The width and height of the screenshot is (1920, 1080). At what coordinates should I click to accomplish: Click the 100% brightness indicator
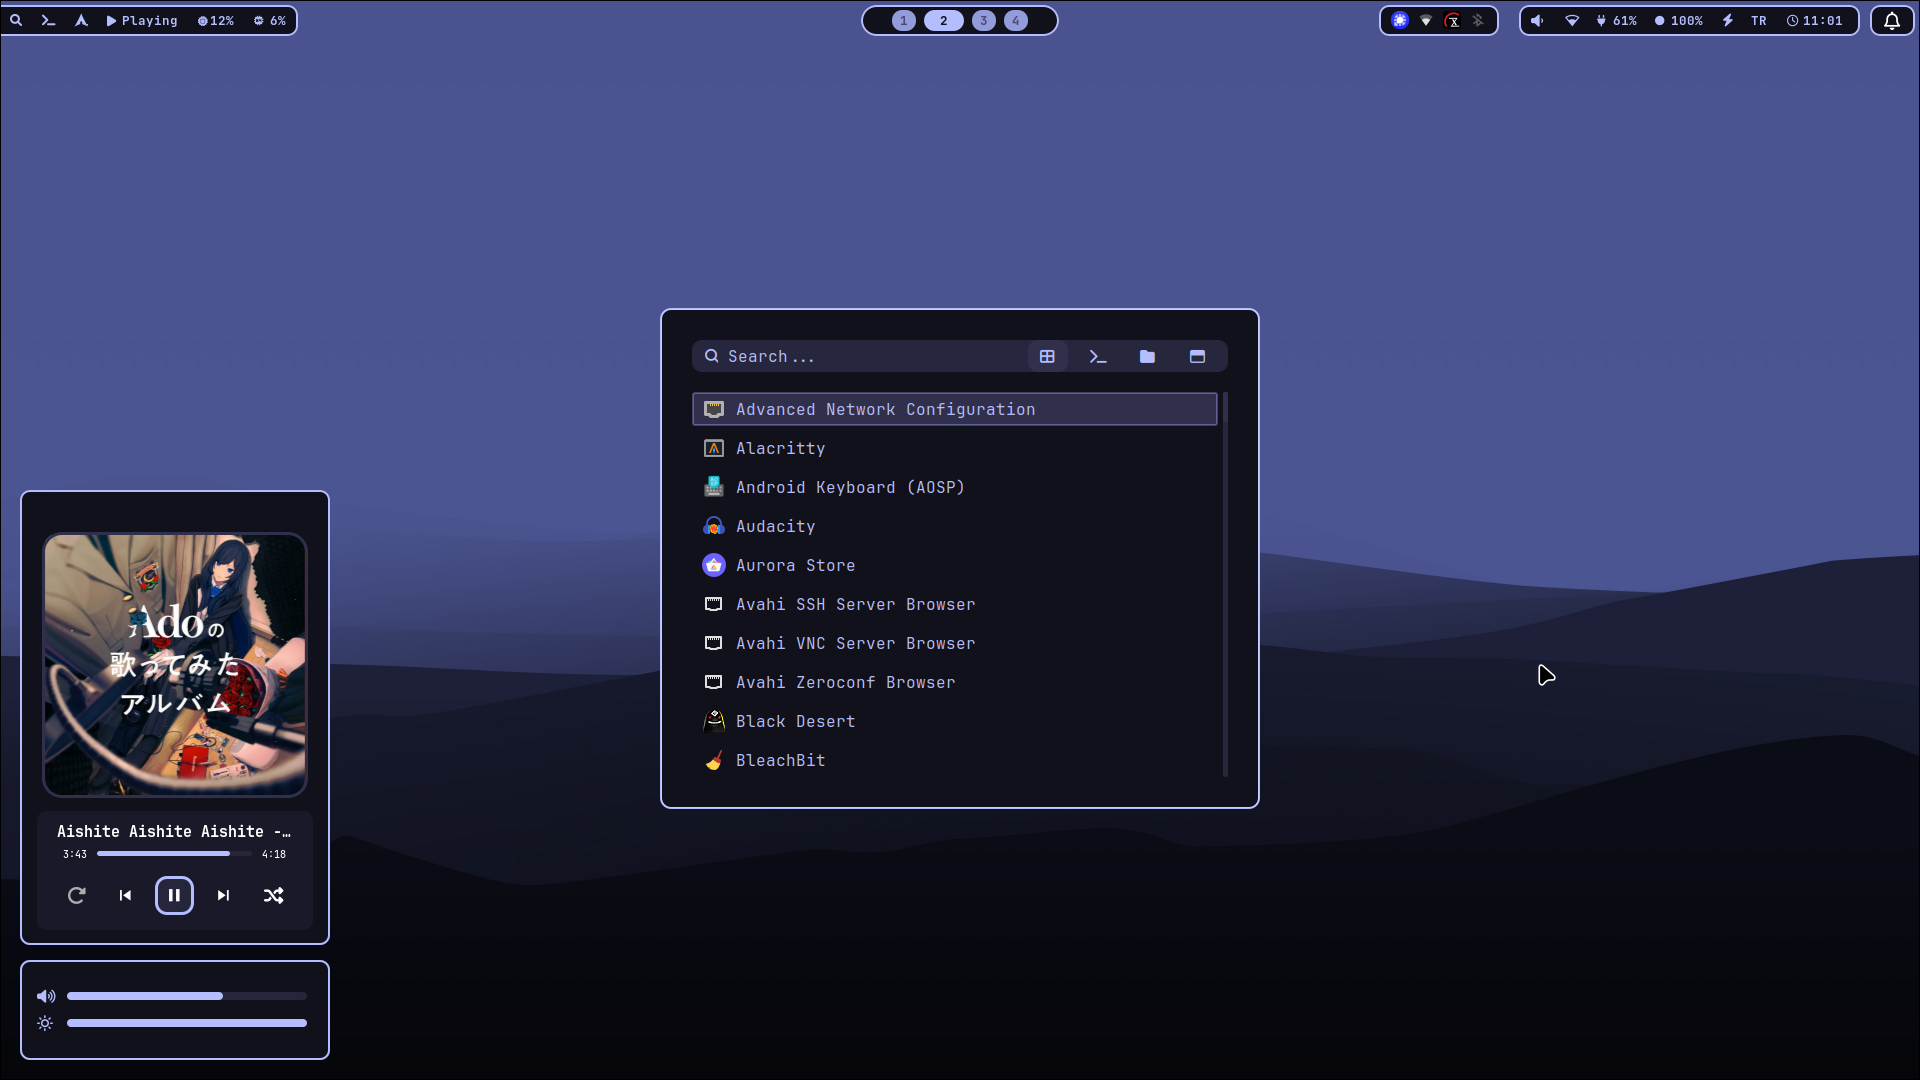(x=1679, y=20)
